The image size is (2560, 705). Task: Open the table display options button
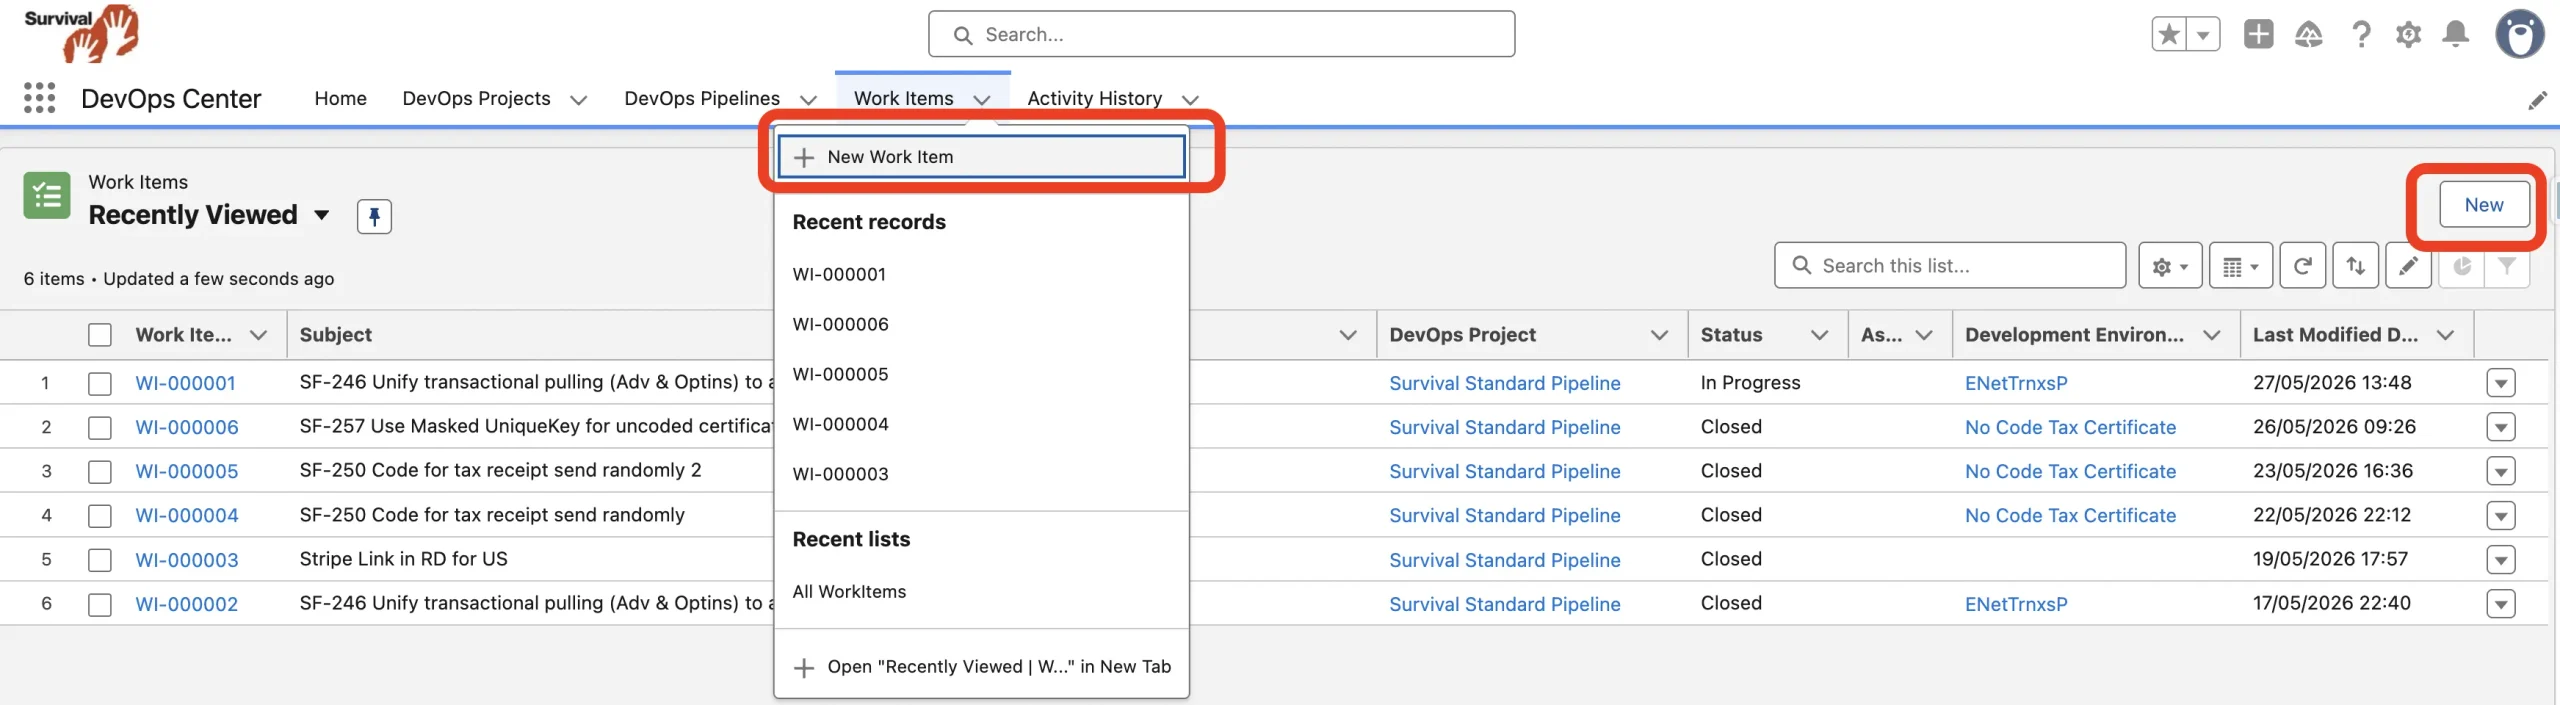[2240, 266]
